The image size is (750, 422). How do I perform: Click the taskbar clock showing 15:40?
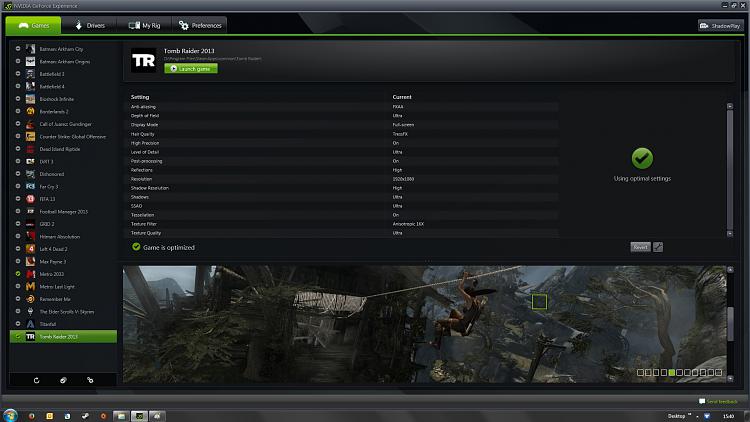point(728,416)
